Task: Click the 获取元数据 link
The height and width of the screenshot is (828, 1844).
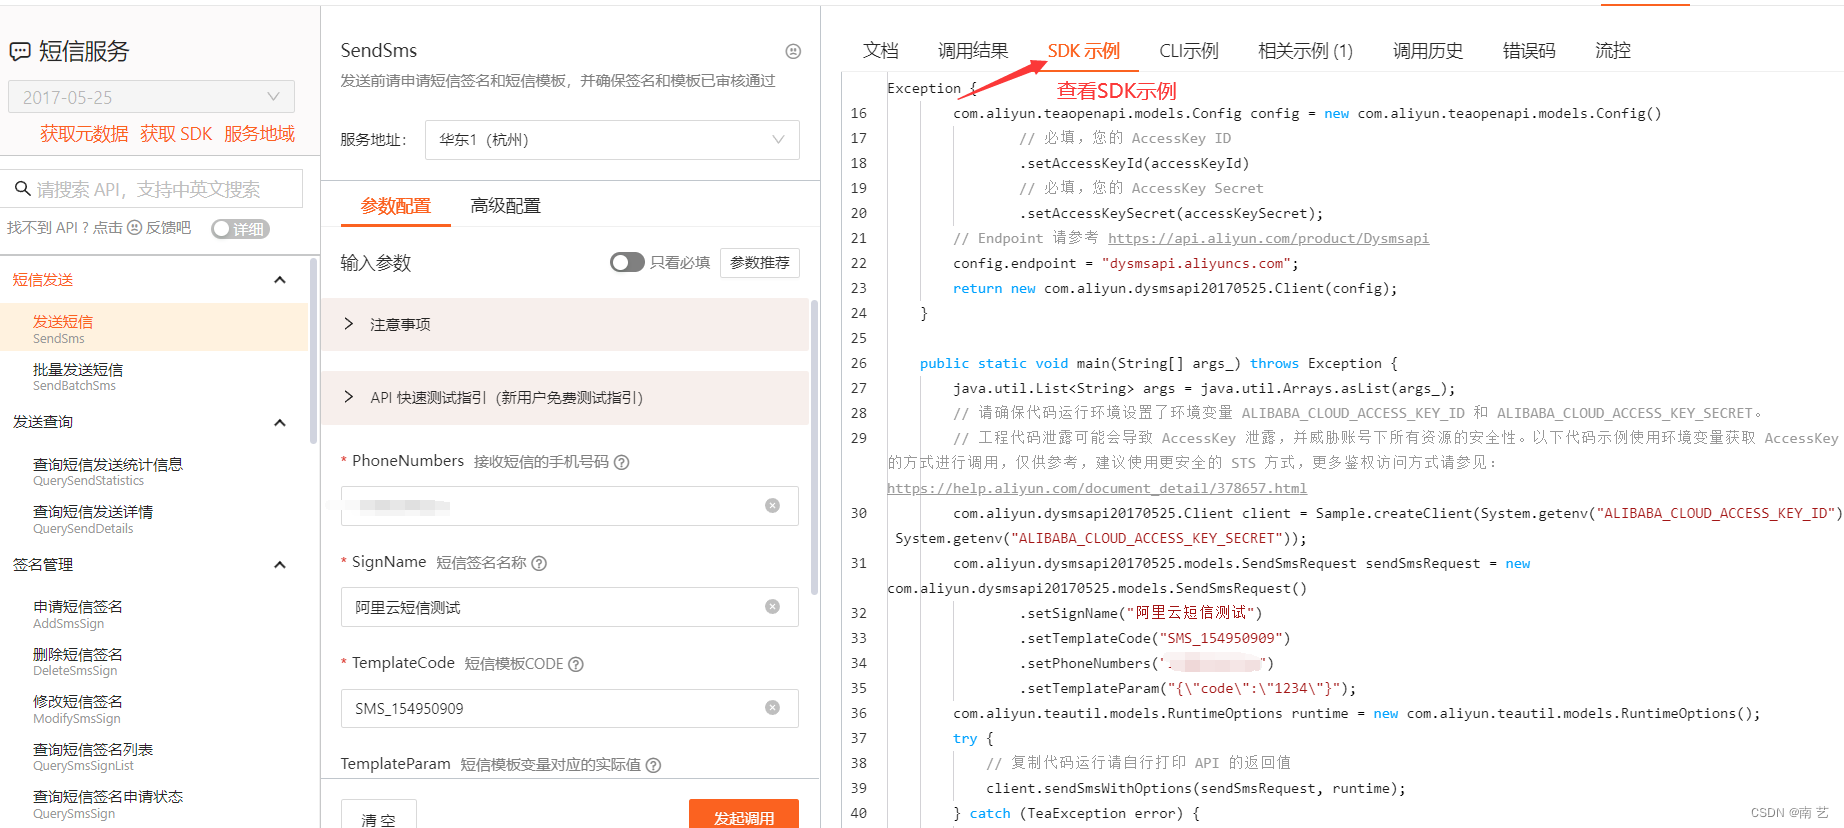Action: coord(84,134)
